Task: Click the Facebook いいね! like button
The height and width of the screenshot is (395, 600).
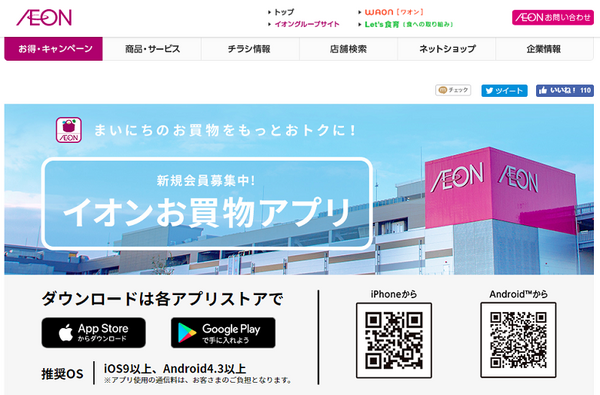Action: pyautogui.click(x=565, y=91)
